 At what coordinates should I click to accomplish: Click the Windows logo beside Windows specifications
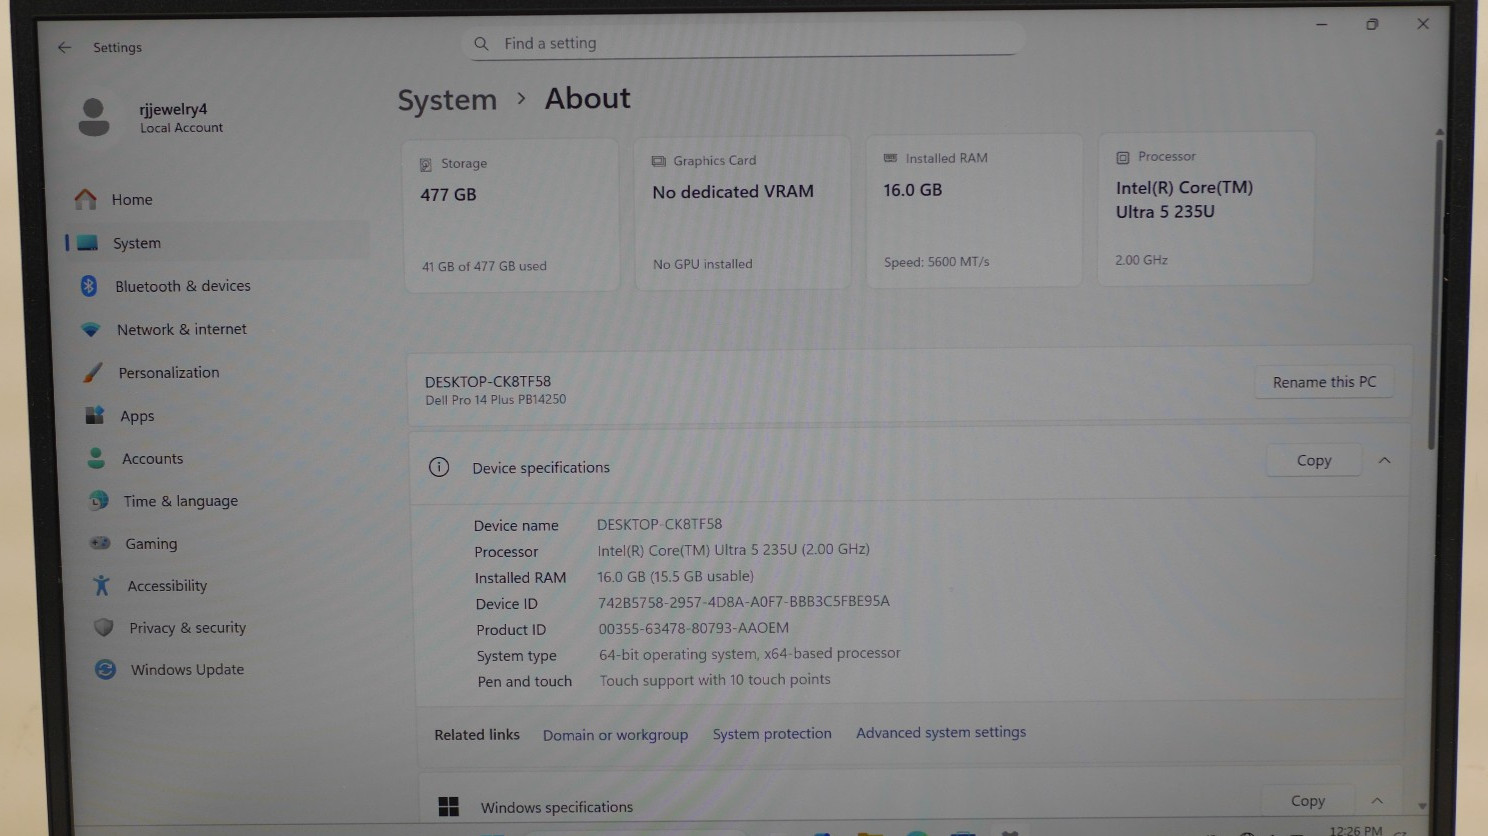click(448, 806)
